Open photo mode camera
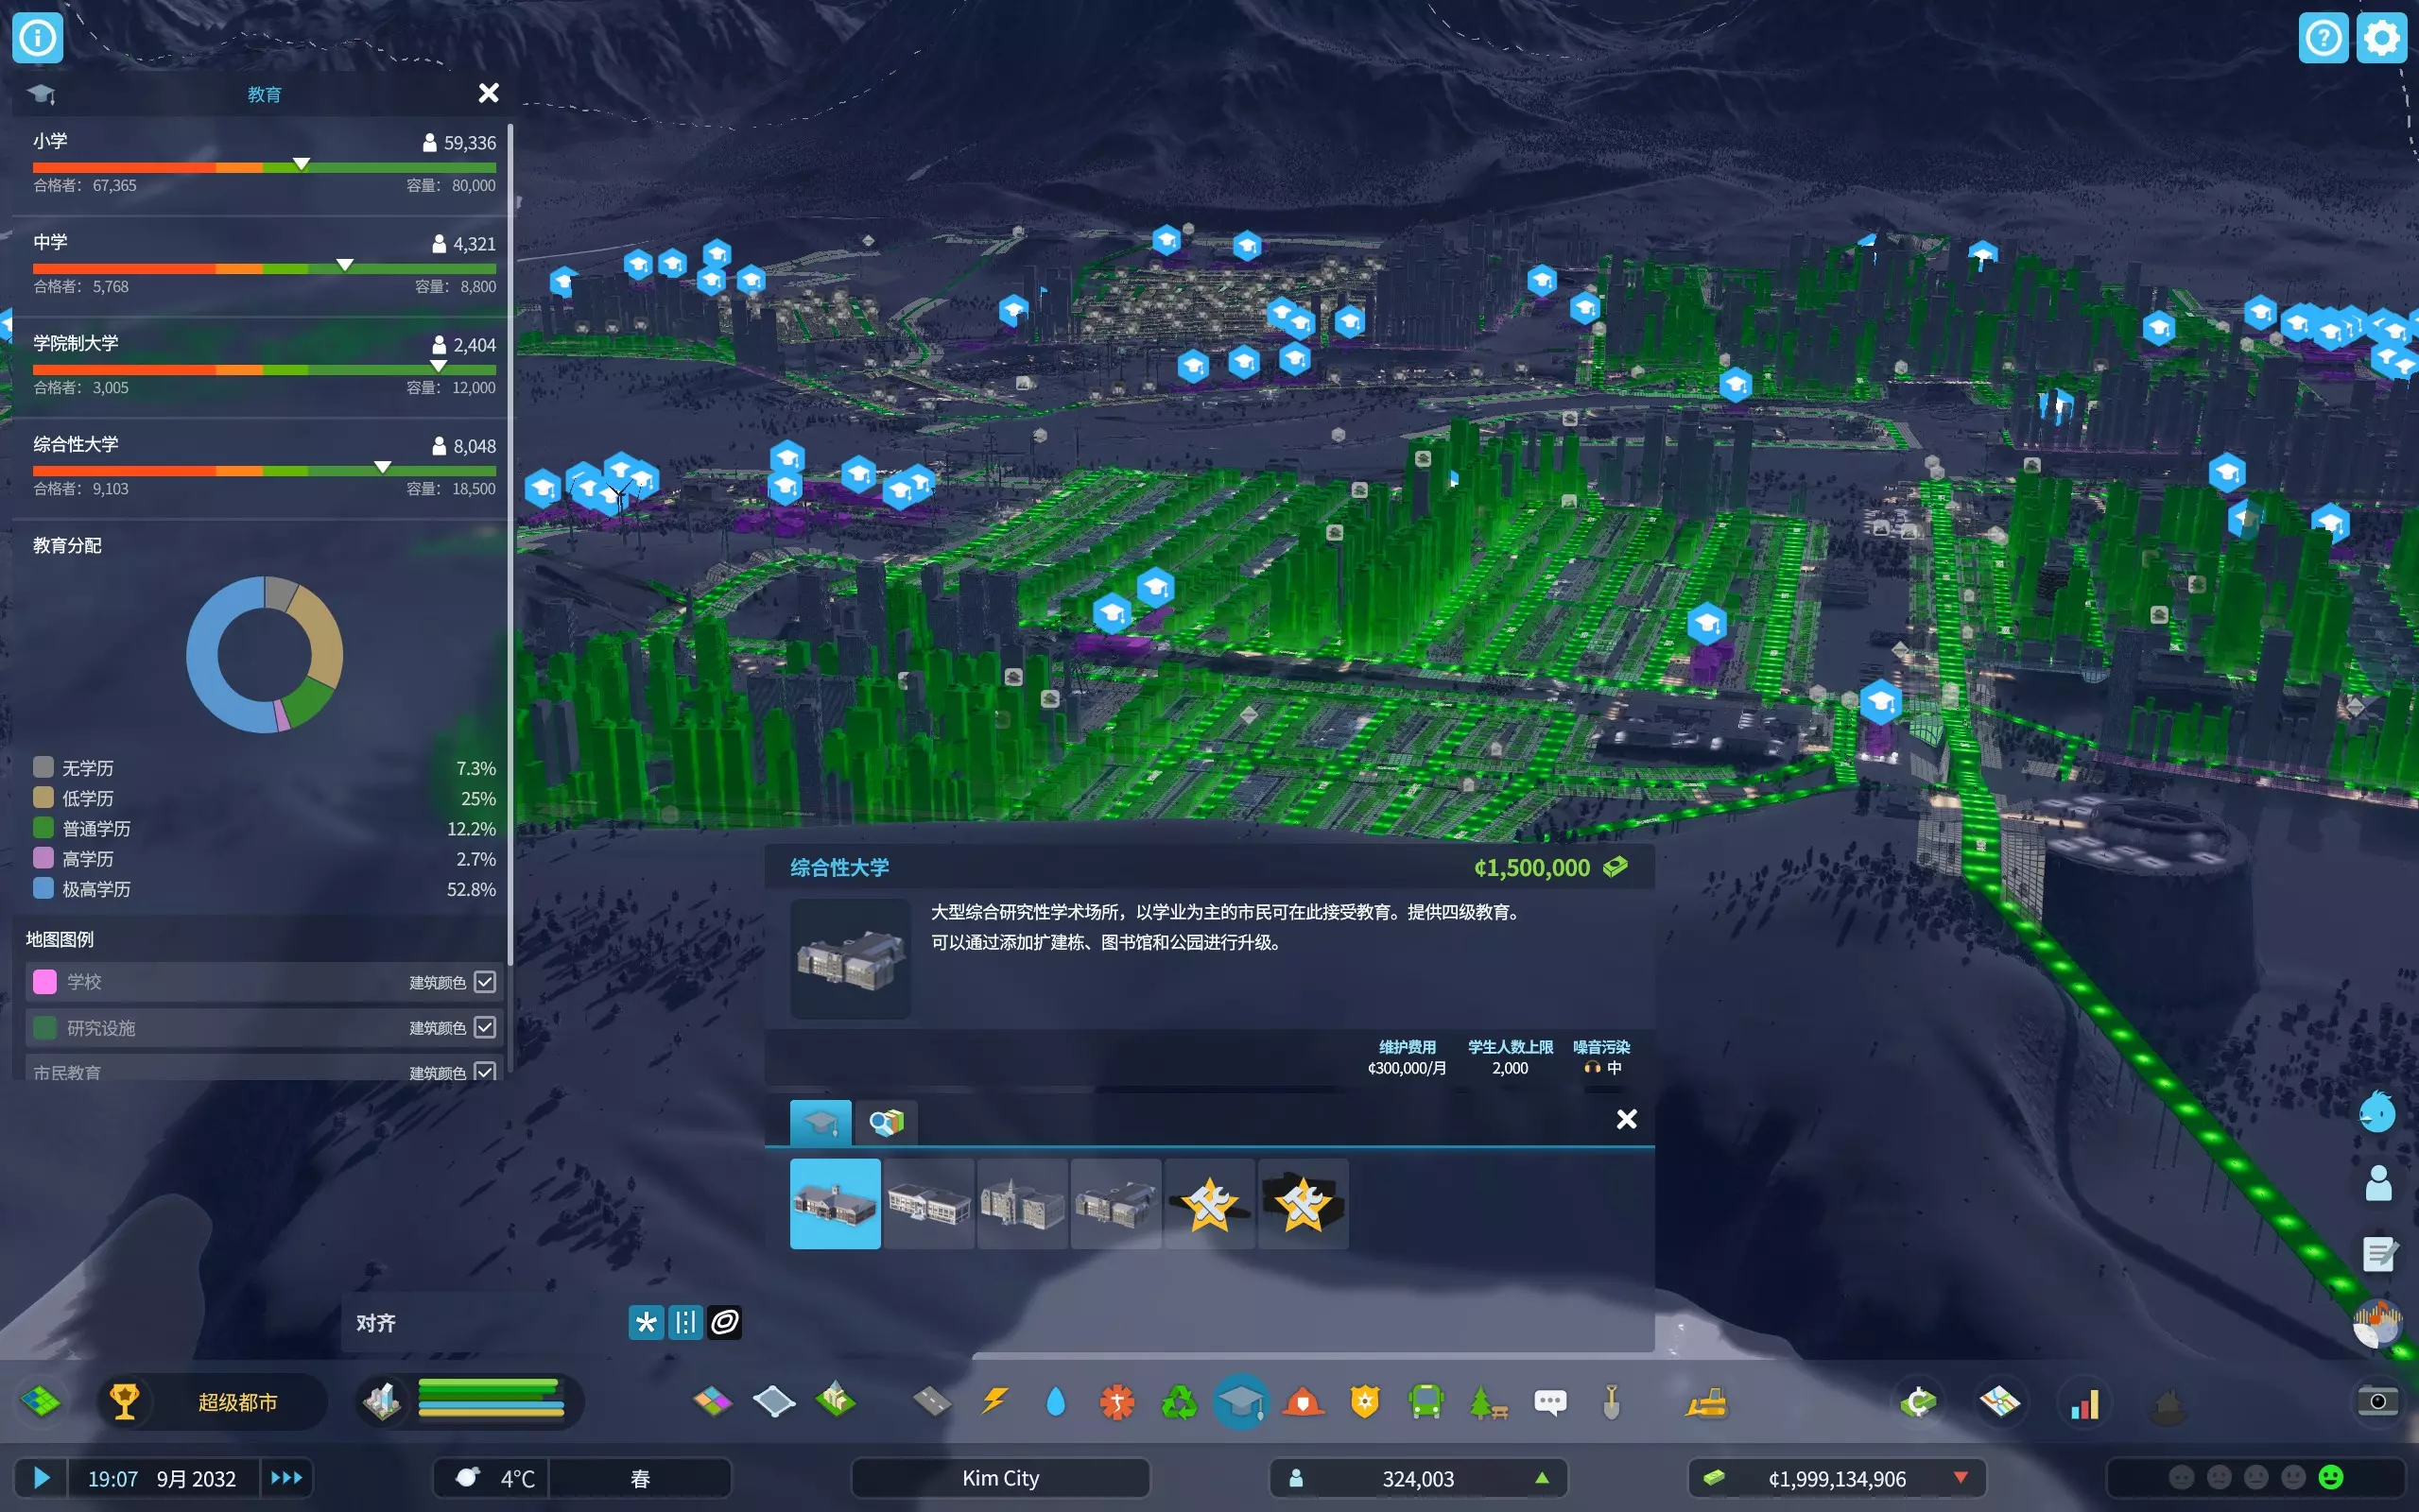The image size is (2419, 1512). (2377, 1401)
